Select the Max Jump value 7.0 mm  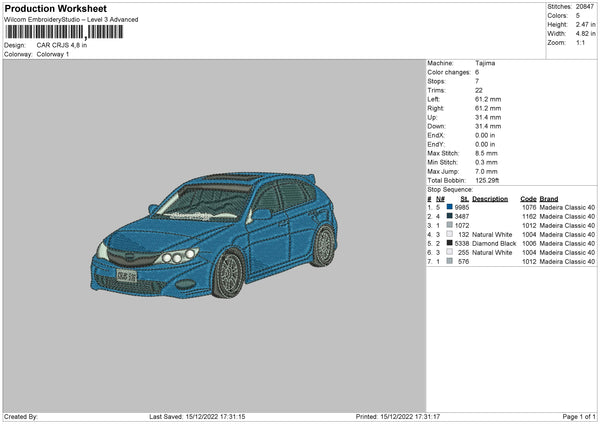[486, 171]
